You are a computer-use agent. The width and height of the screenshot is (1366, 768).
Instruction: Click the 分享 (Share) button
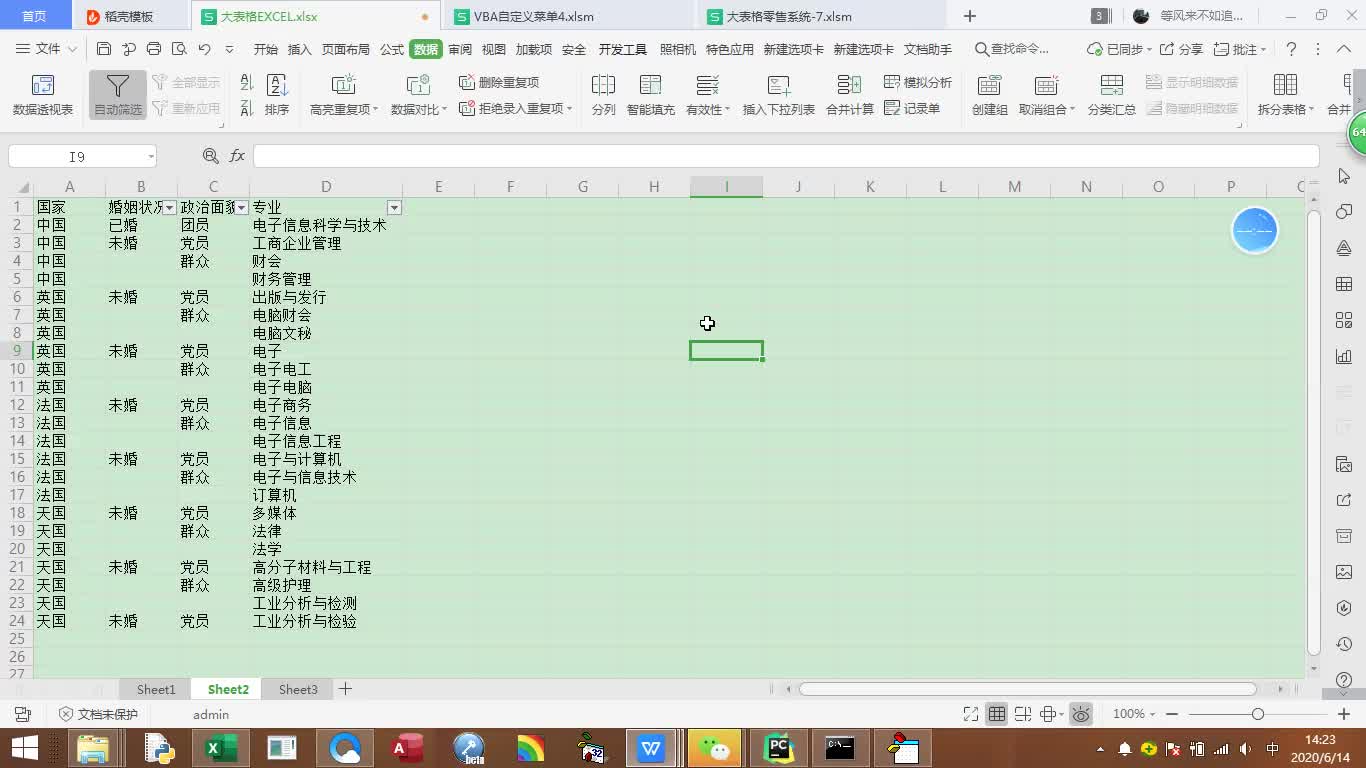pos(1190,47)
